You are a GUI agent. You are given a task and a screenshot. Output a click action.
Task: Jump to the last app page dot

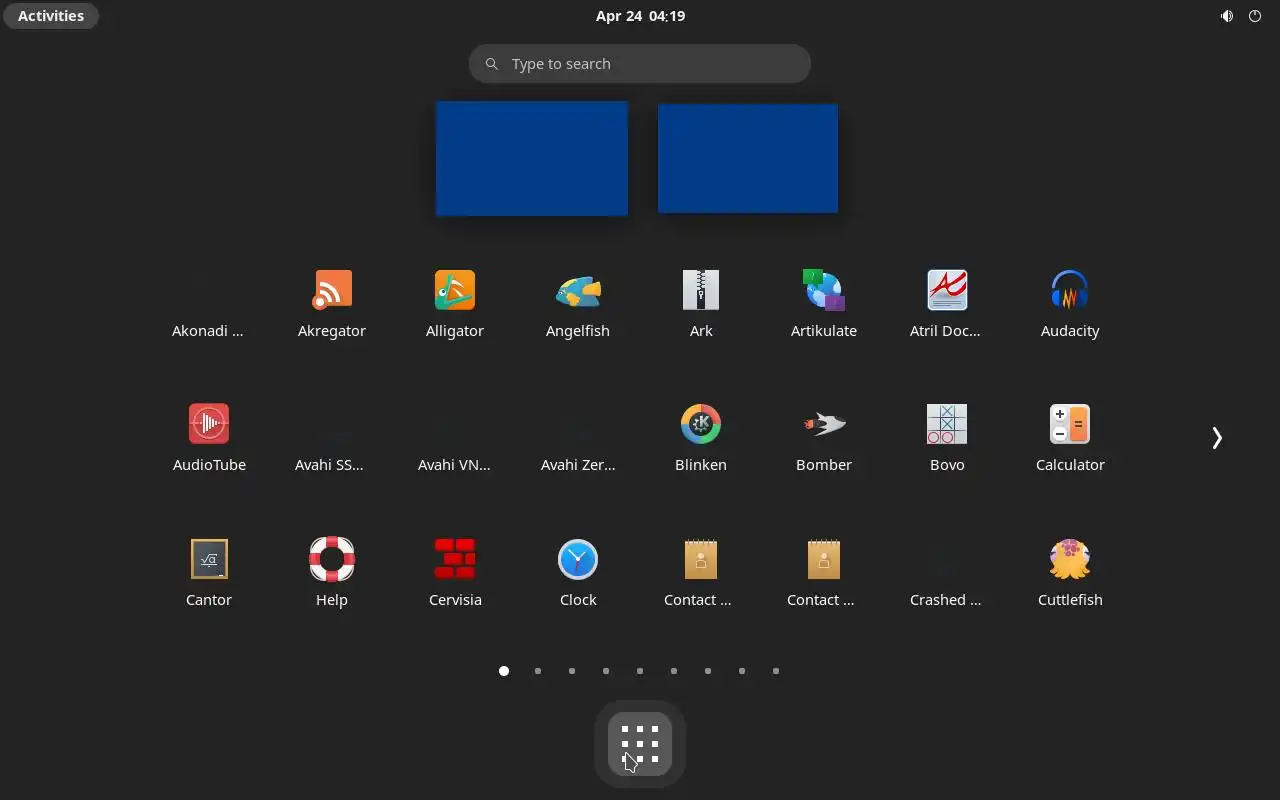tap(776, 671)
